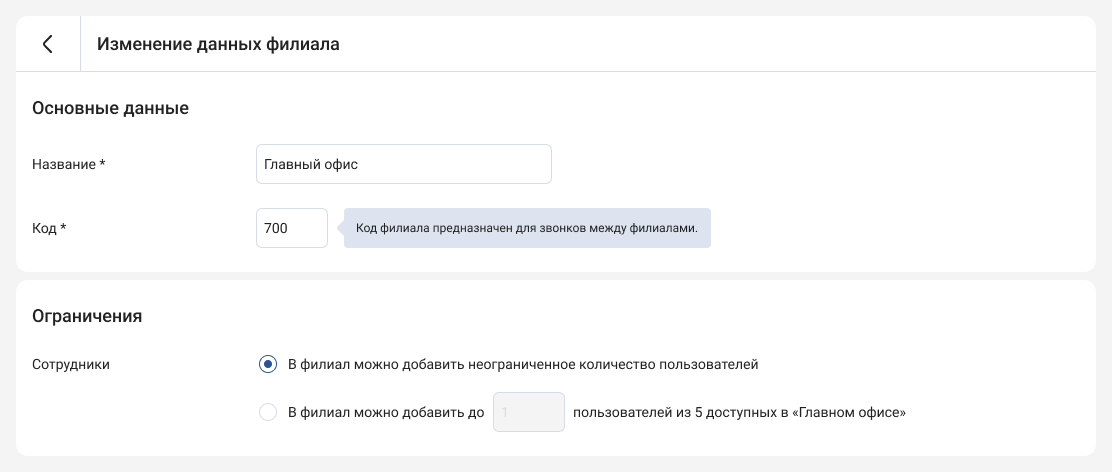
Task: Click the Название field with Главный офис
Action: 404,164
